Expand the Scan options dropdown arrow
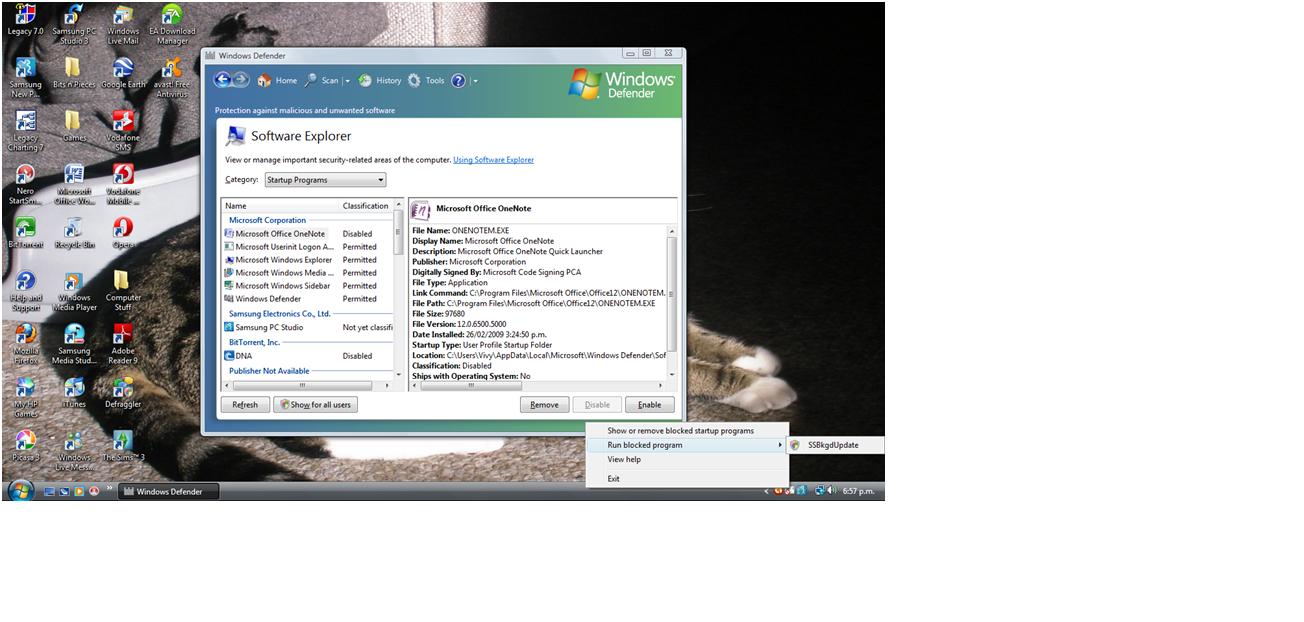 (x=348, y=81)
